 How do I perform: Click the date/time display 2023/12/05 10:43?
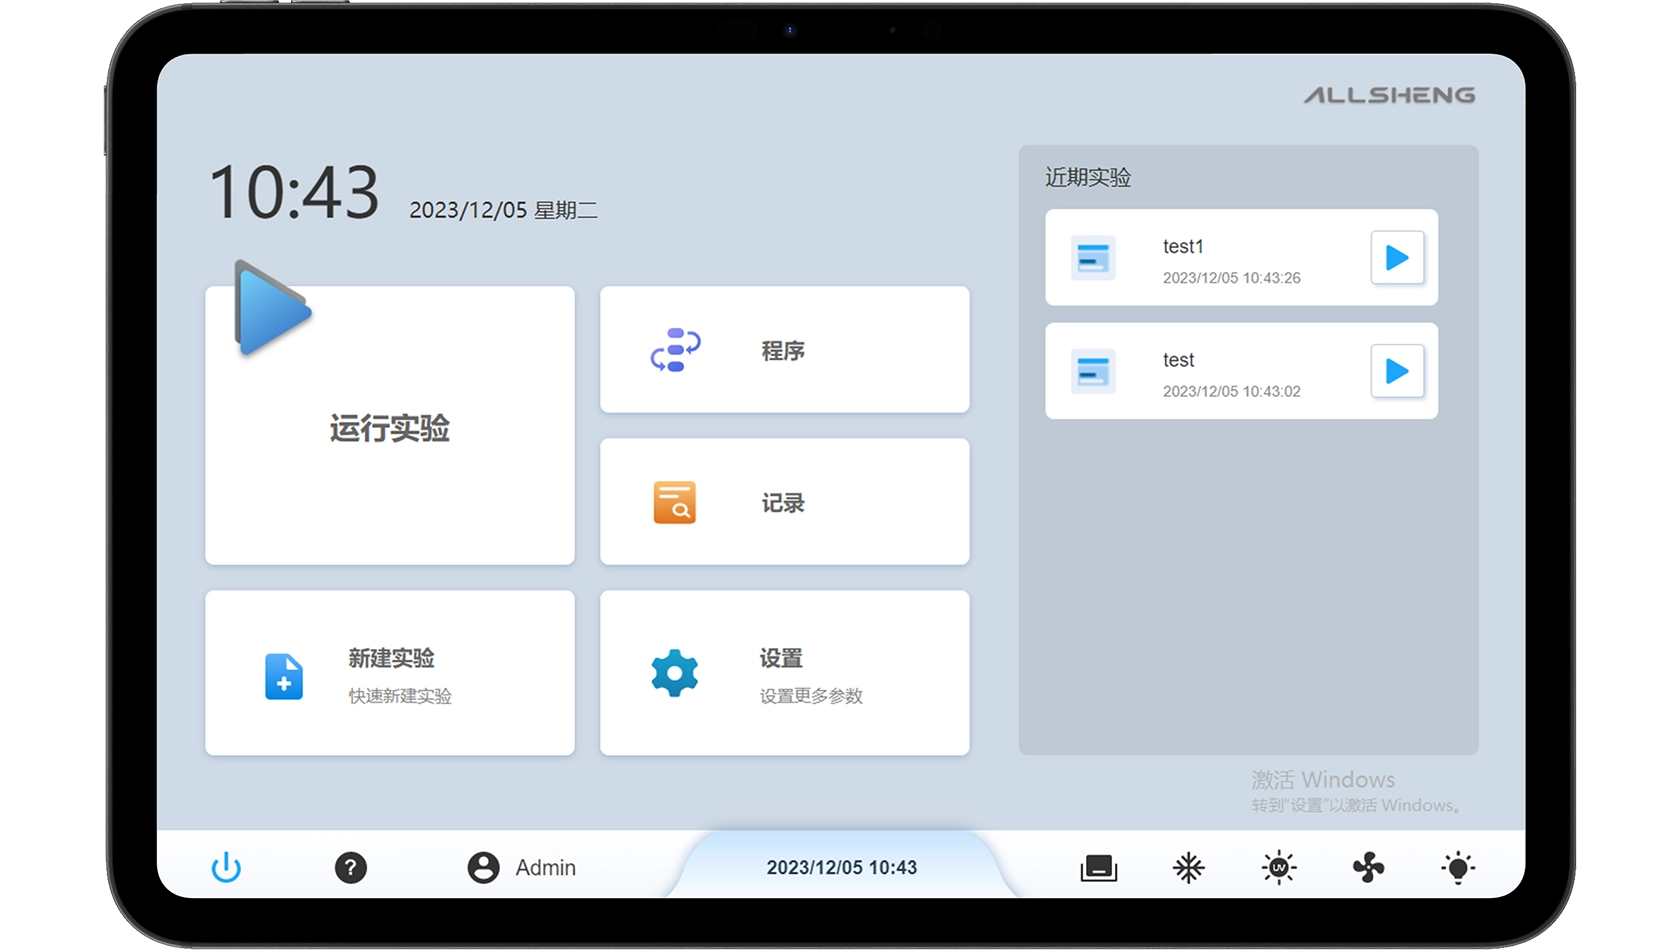[841, 866]
